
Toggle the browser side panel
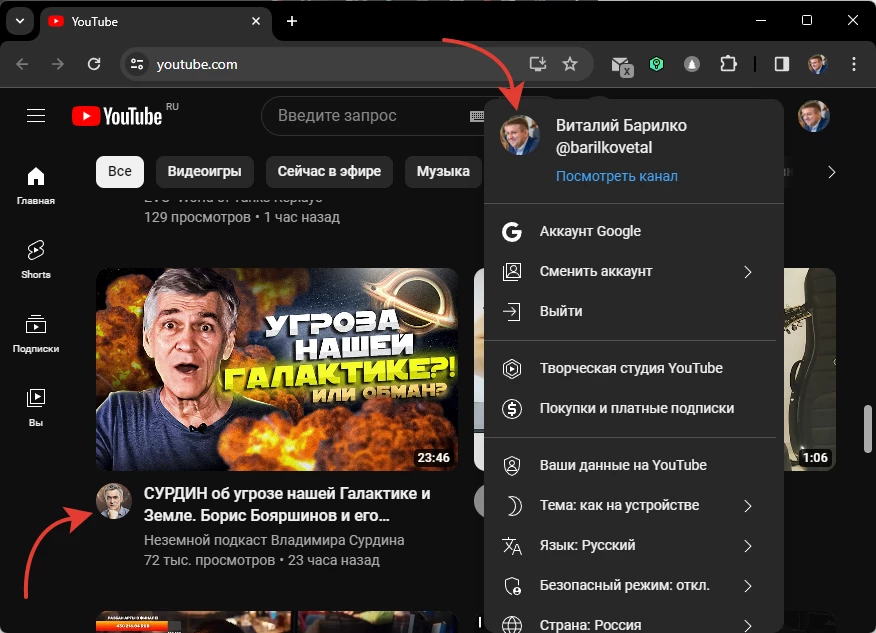[x=782, y=64]
